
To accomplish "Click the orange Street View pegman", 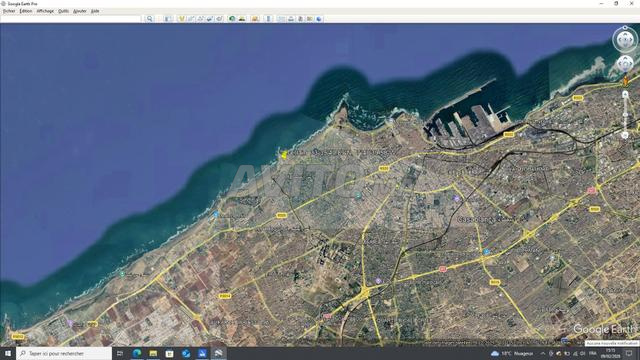I will [625, 81].
